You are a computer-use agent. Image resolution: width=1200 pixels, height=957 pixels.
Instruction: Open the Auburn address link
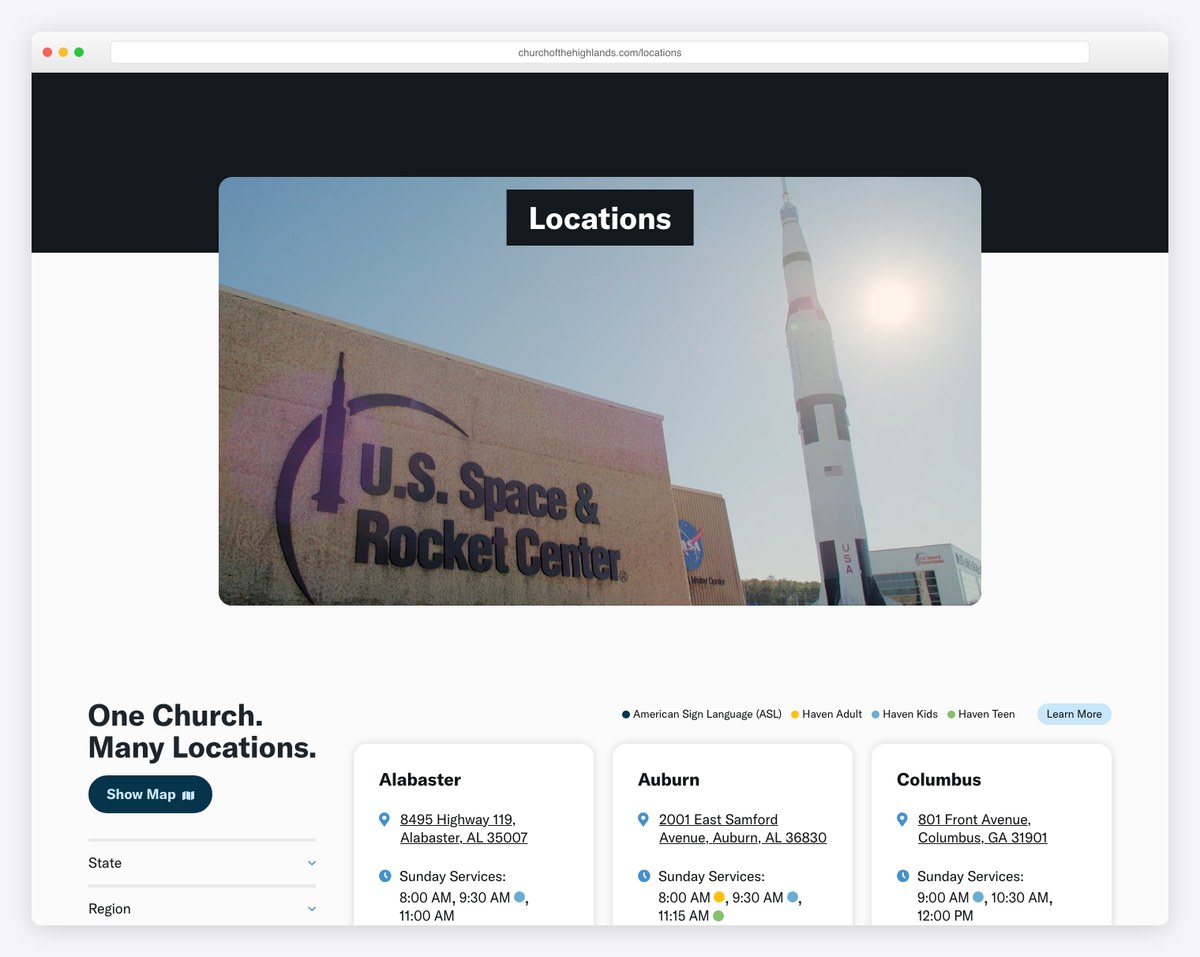pyautogui.click(x=743, y=828)
